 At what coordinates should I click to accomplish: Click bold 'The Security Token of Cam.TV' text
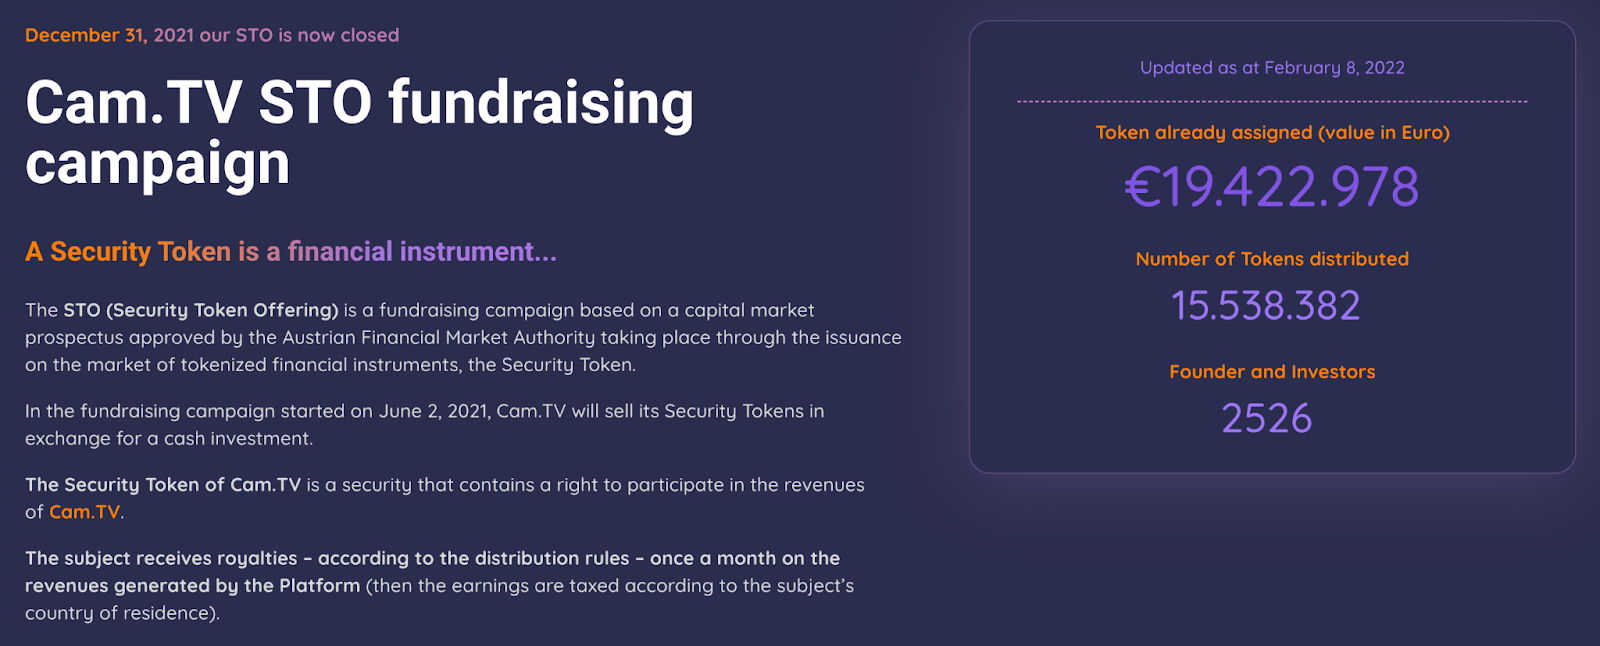pos(163,485)
